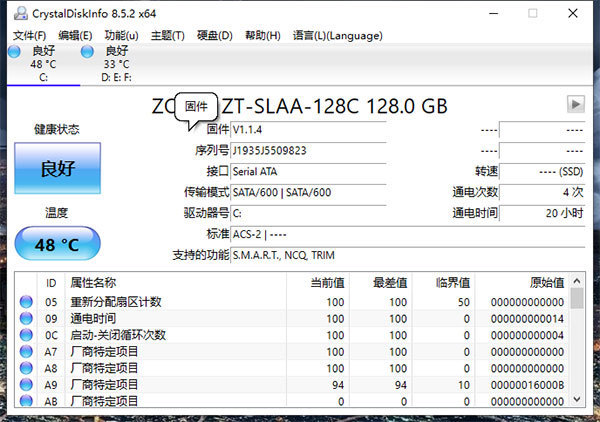Screen dimensions: 600x422
Task: Select the 厂商特定项目 name in row A9
Action: 104,385
